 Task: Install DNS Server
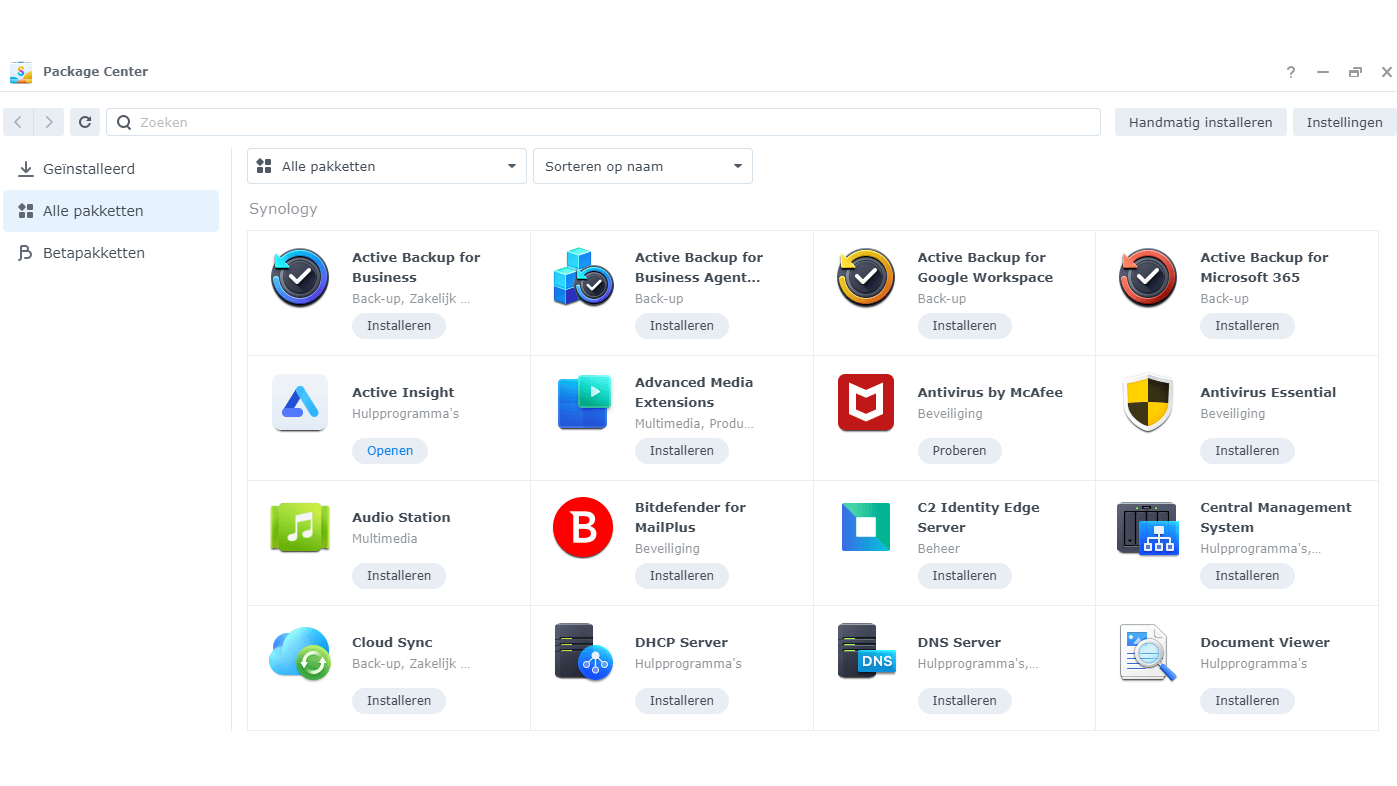coord(965,701)
